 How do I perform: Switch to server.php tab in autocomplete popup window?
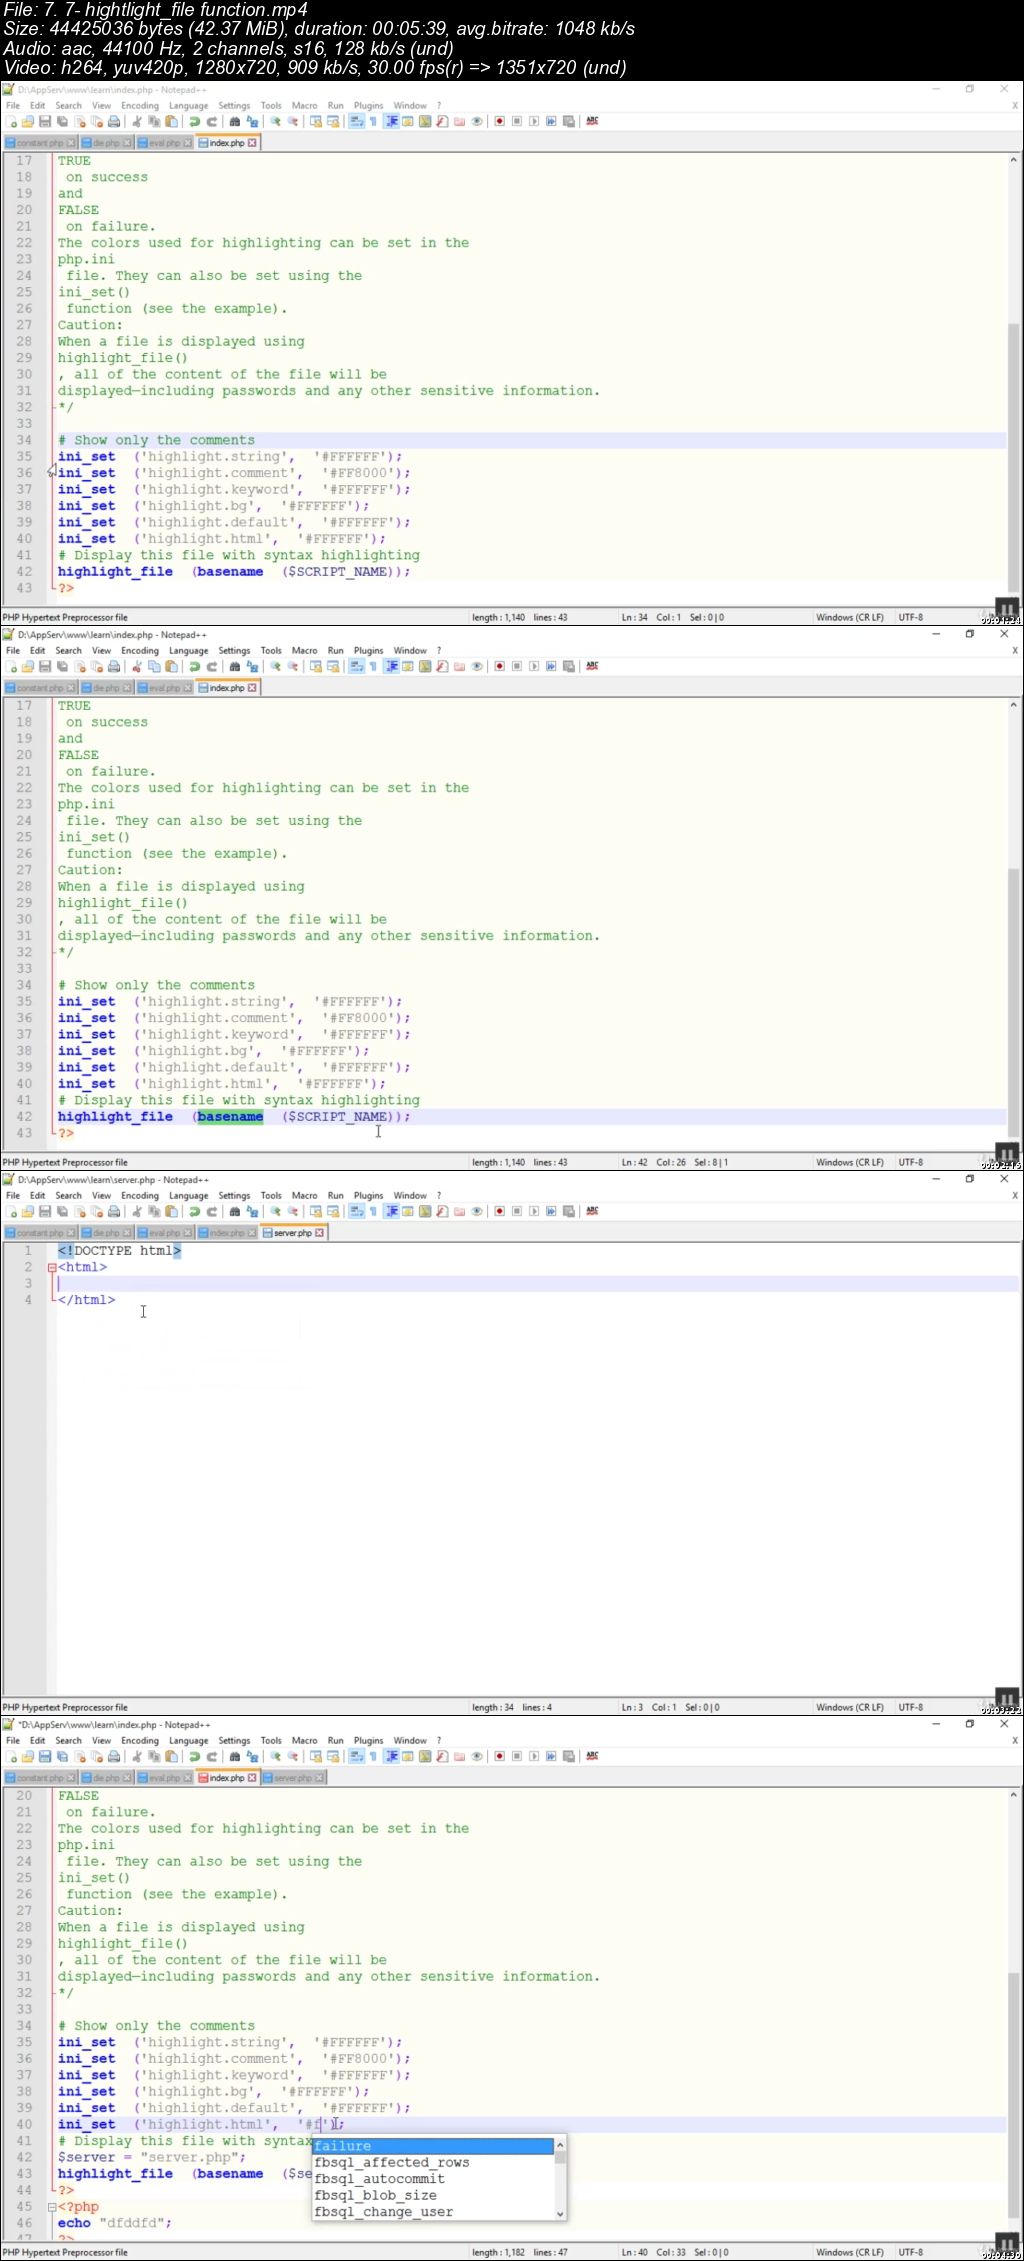coord(293,1778)
